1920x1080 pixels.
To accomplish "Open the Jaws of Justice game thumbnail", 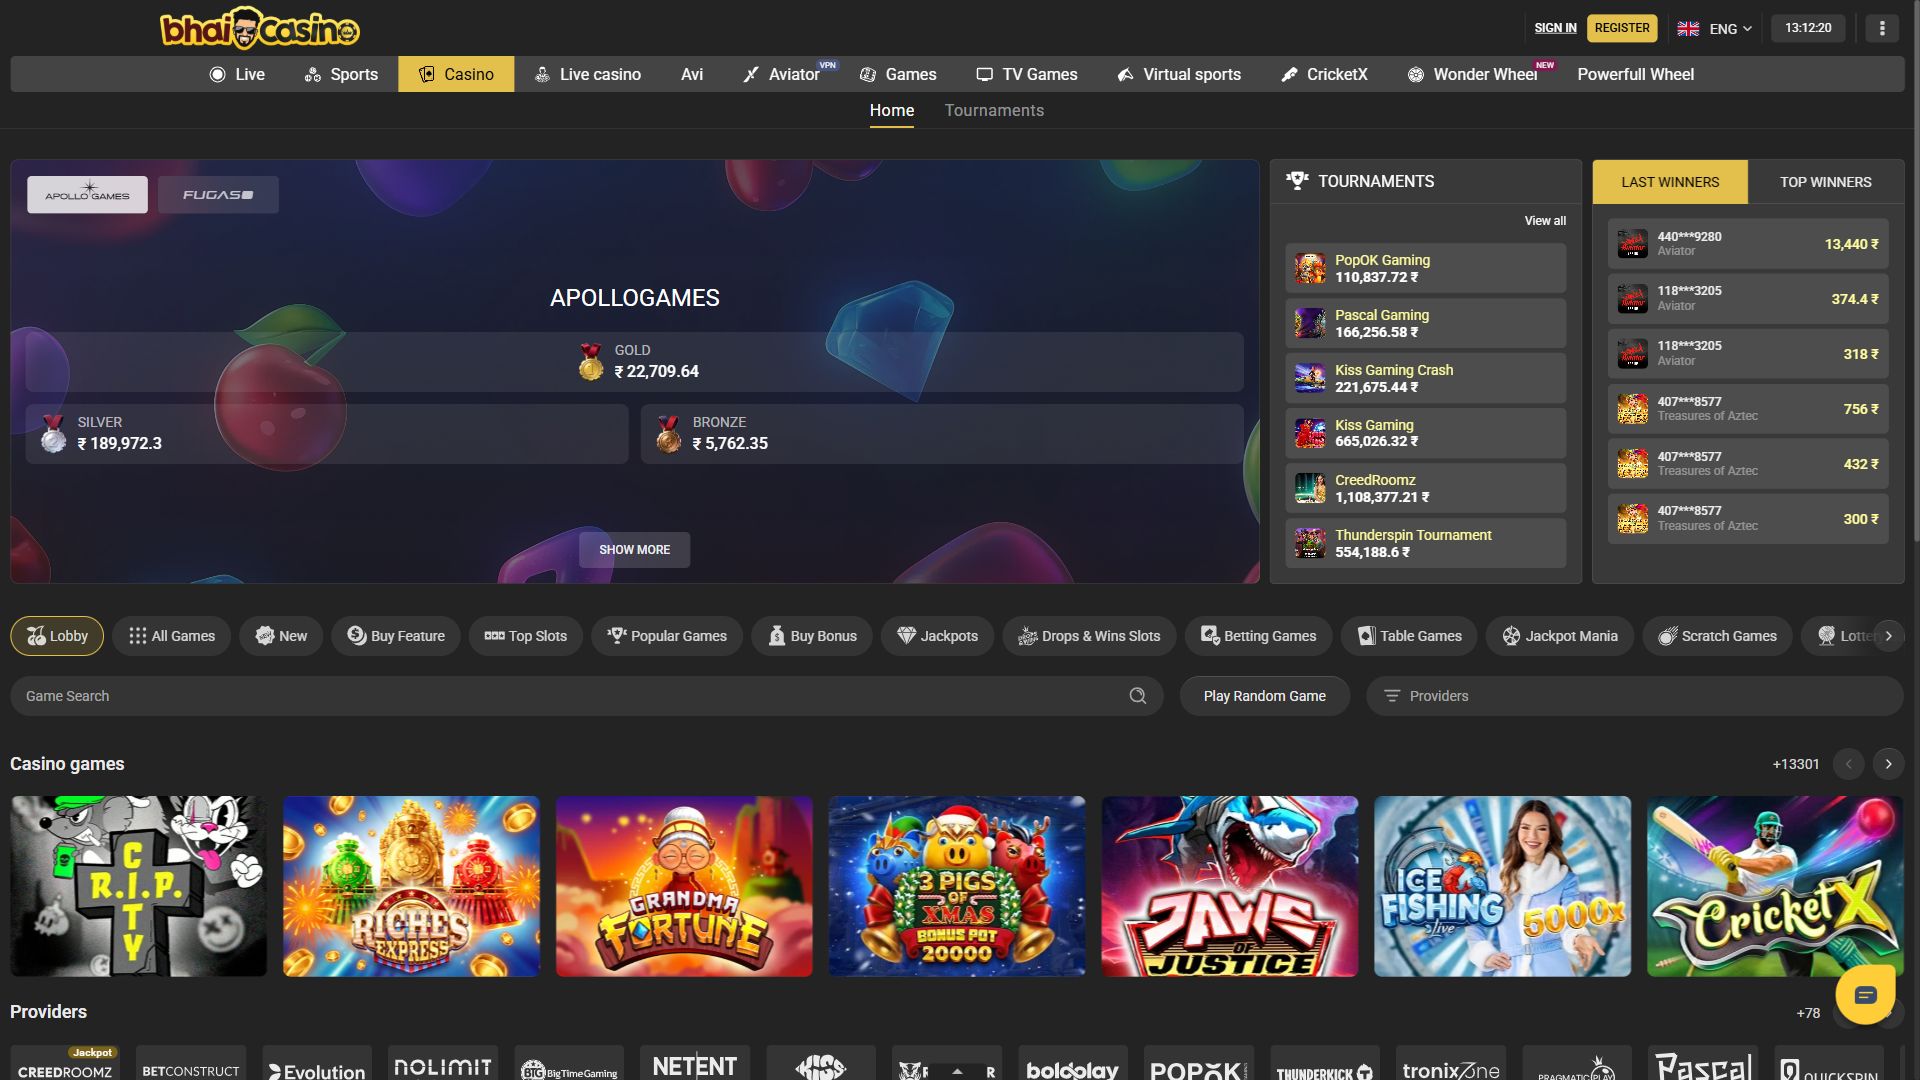I will tap(1229, 886).
